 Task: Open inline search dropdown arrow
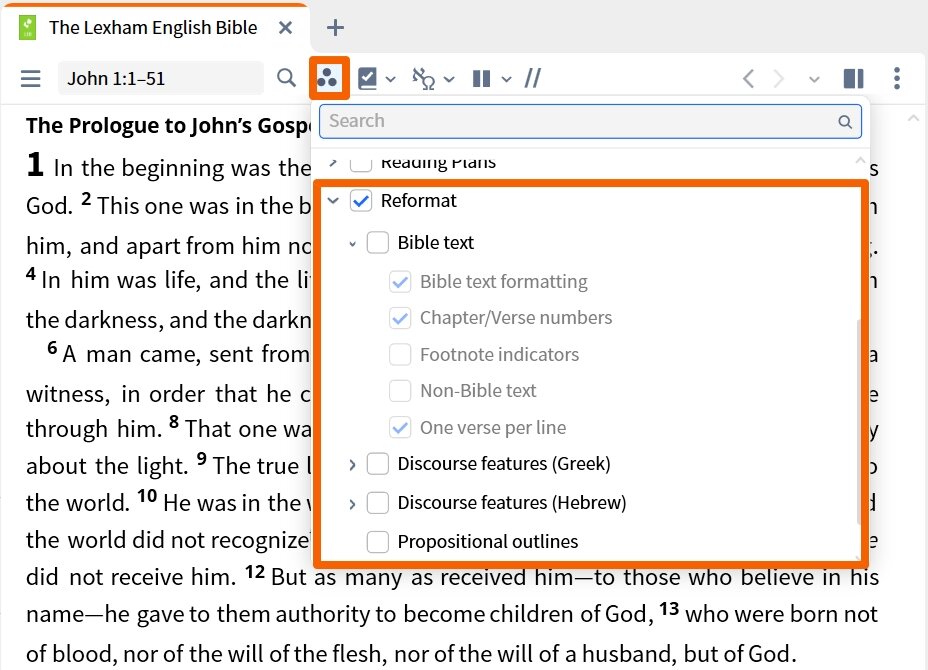[x=391, y=79]
